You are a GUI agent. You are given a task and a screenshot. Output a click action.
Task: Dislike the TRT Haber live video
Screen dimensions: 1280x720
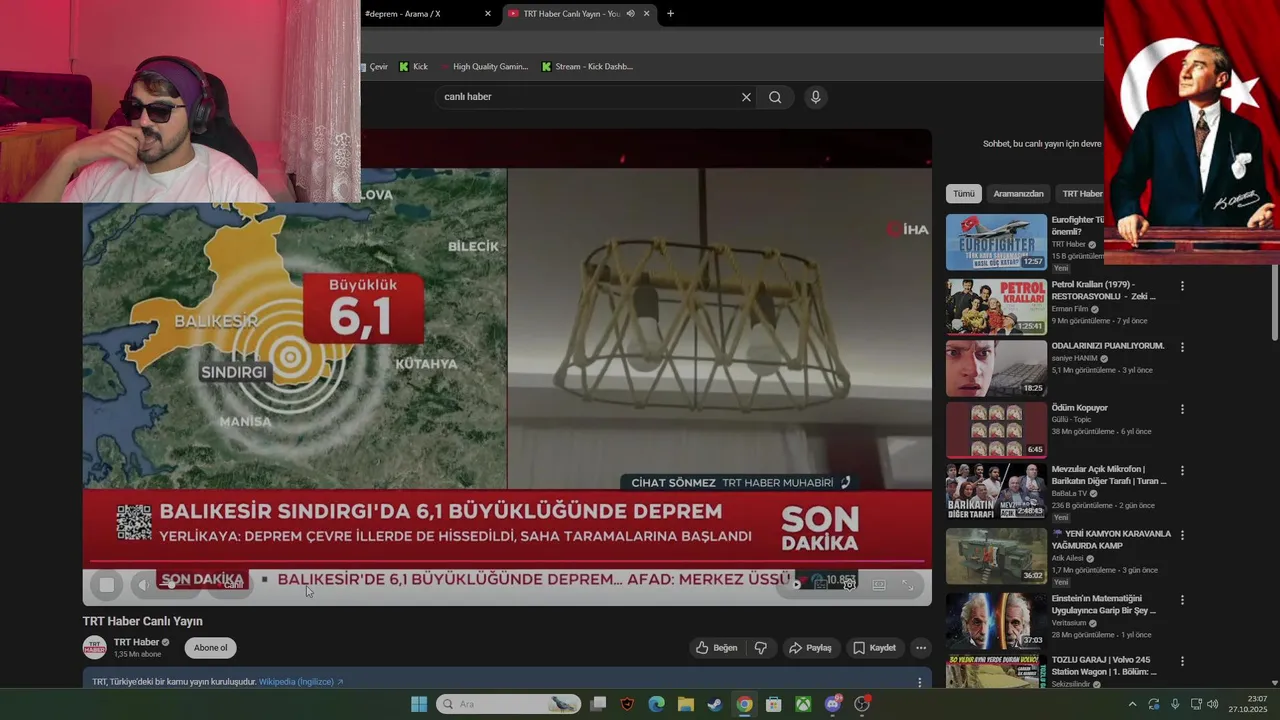click(761, 648)
